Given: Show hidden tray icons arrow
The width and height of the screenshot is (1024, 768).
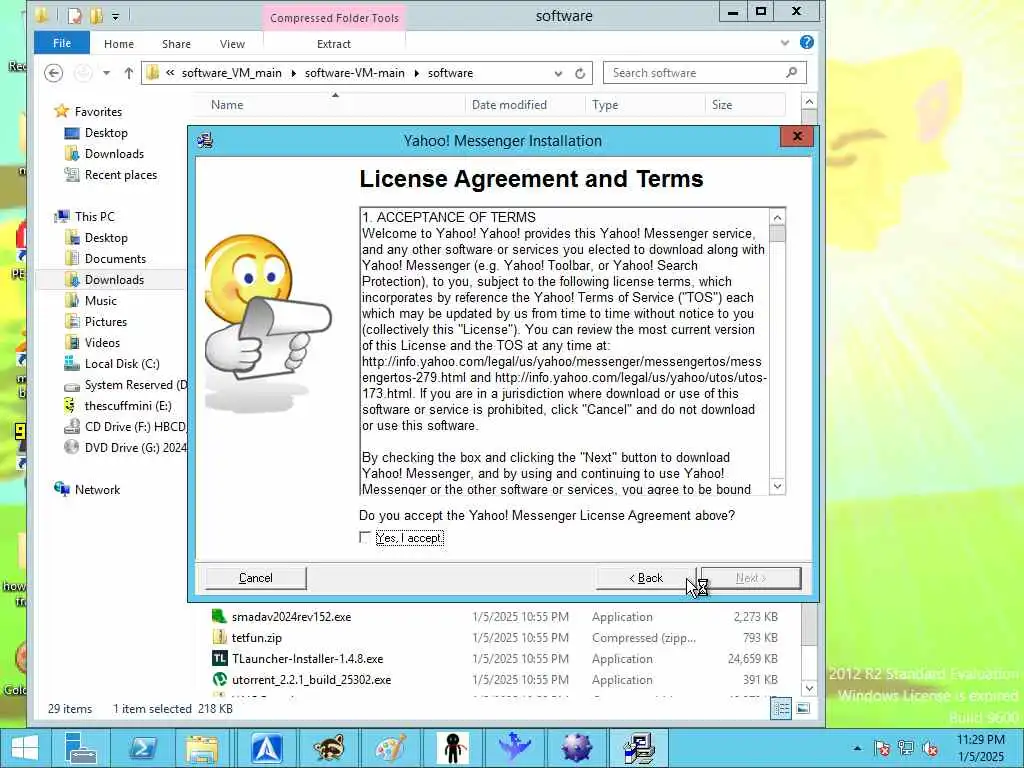Looking at the screenshot, I should point(857,748).
